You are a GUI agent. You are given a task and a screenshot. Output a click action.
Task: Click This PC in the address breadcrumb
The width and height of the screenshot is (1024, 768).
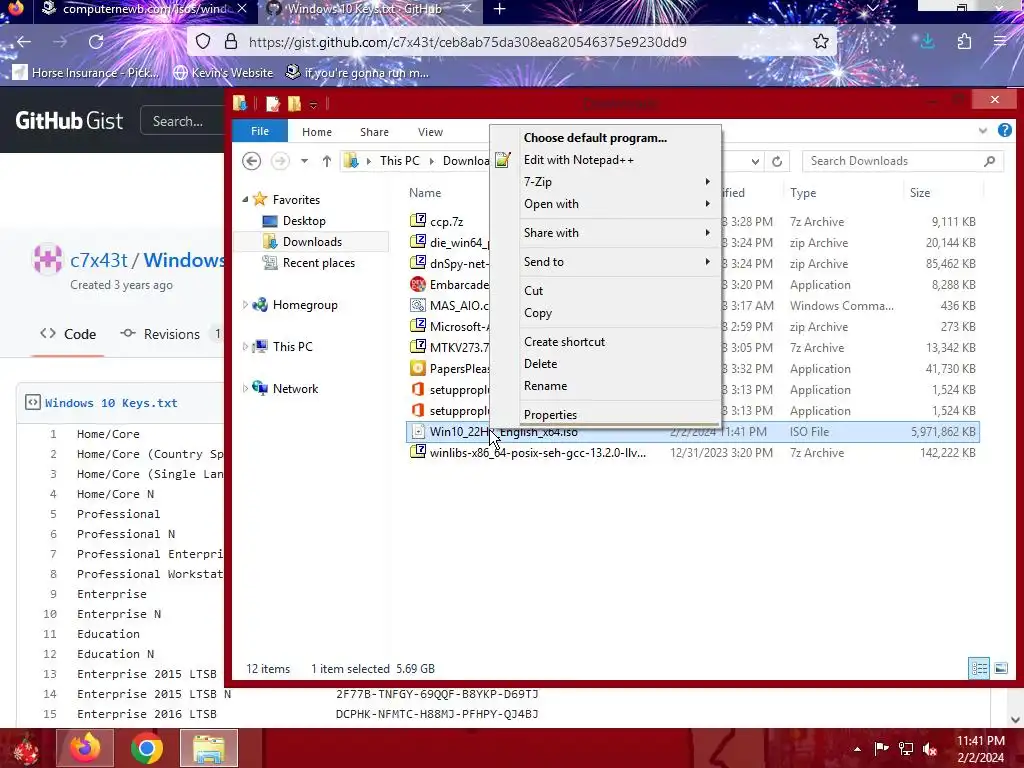click(x=400, y=161)
